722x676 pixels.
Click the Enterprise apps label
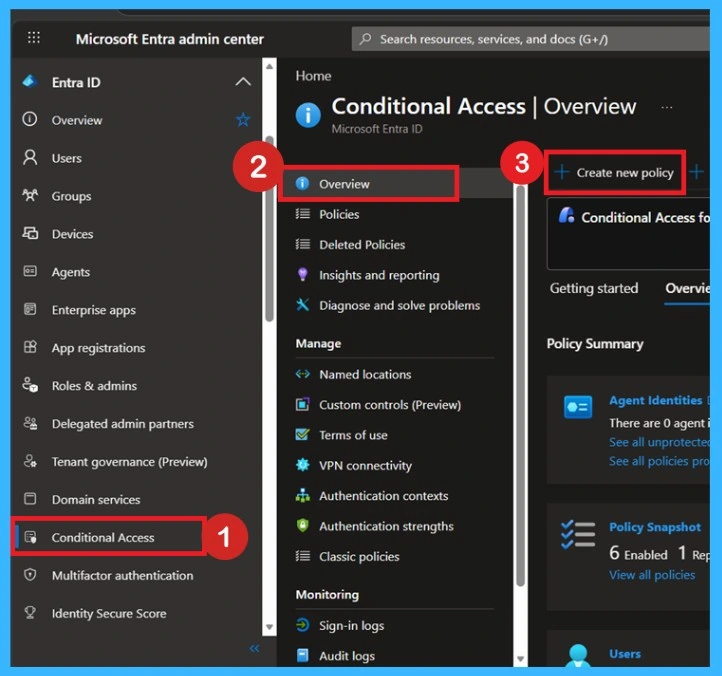(x=93, y=310)
